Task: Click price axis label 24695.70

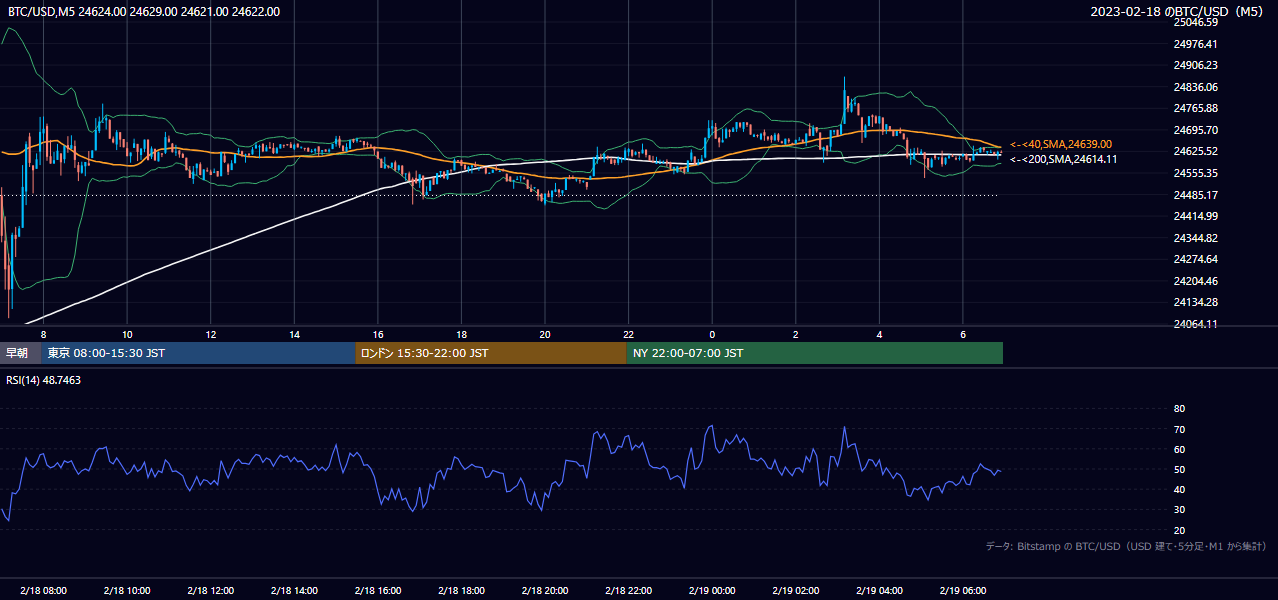Action: coord(1196,130)
